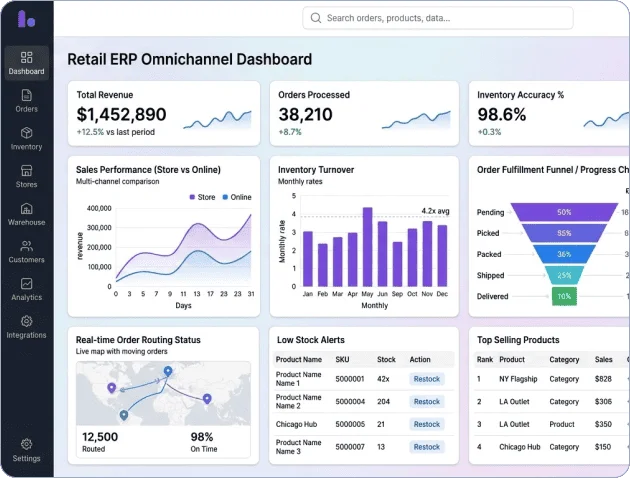Select Chicago Hub in Top Selling

(x=520, y=447)
